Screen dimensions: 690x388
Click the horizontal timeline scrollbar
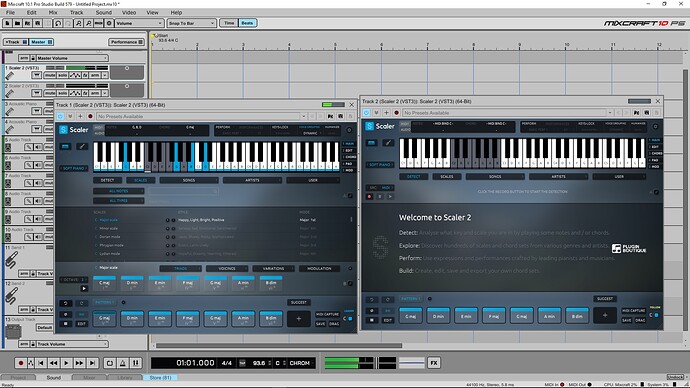pos(279,345)
